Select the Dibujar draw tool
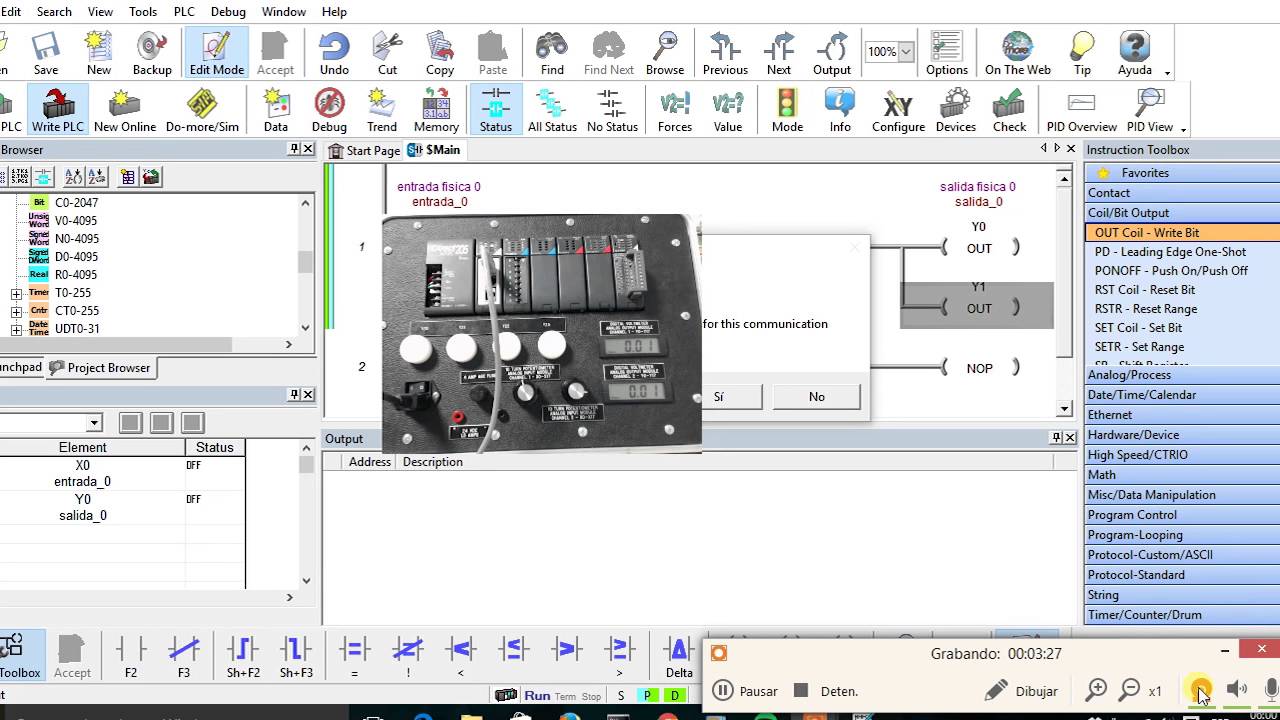The image size is (1280, 720). [x=1021, y=691]
